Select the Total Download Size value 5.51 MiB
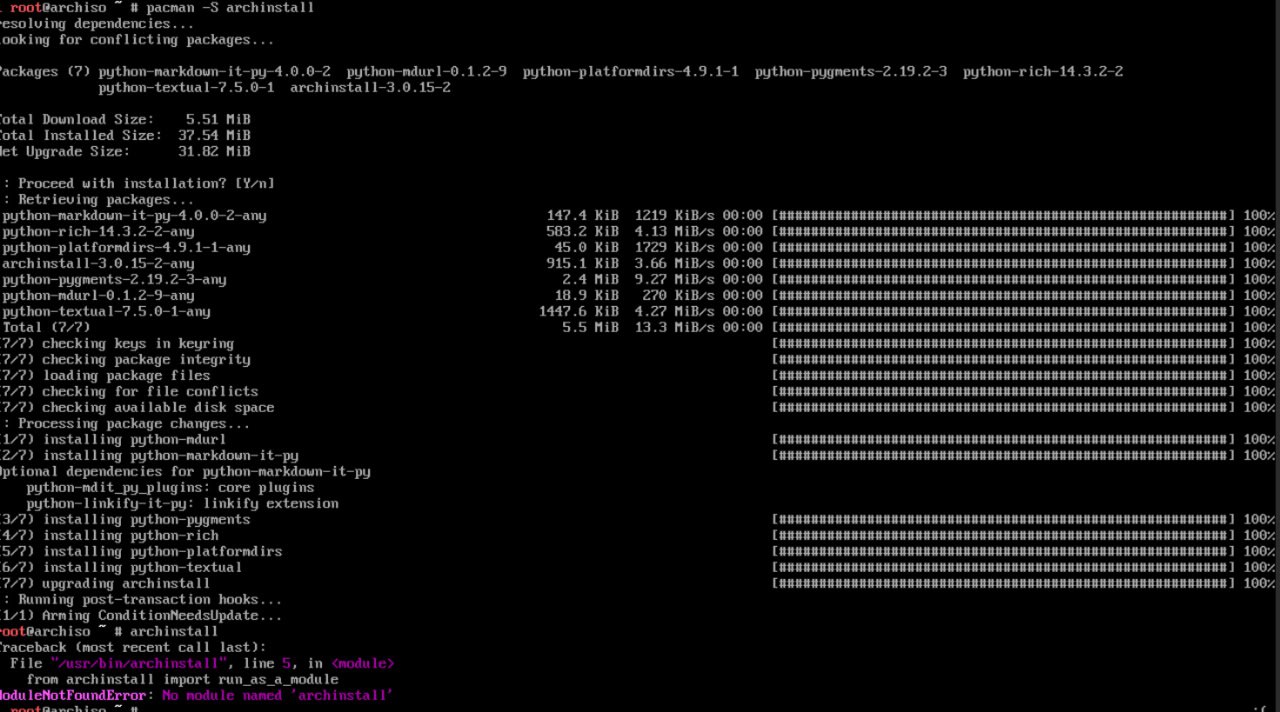Image resolution: width=1280 pixels, height=712 pixels. (218, 120)
